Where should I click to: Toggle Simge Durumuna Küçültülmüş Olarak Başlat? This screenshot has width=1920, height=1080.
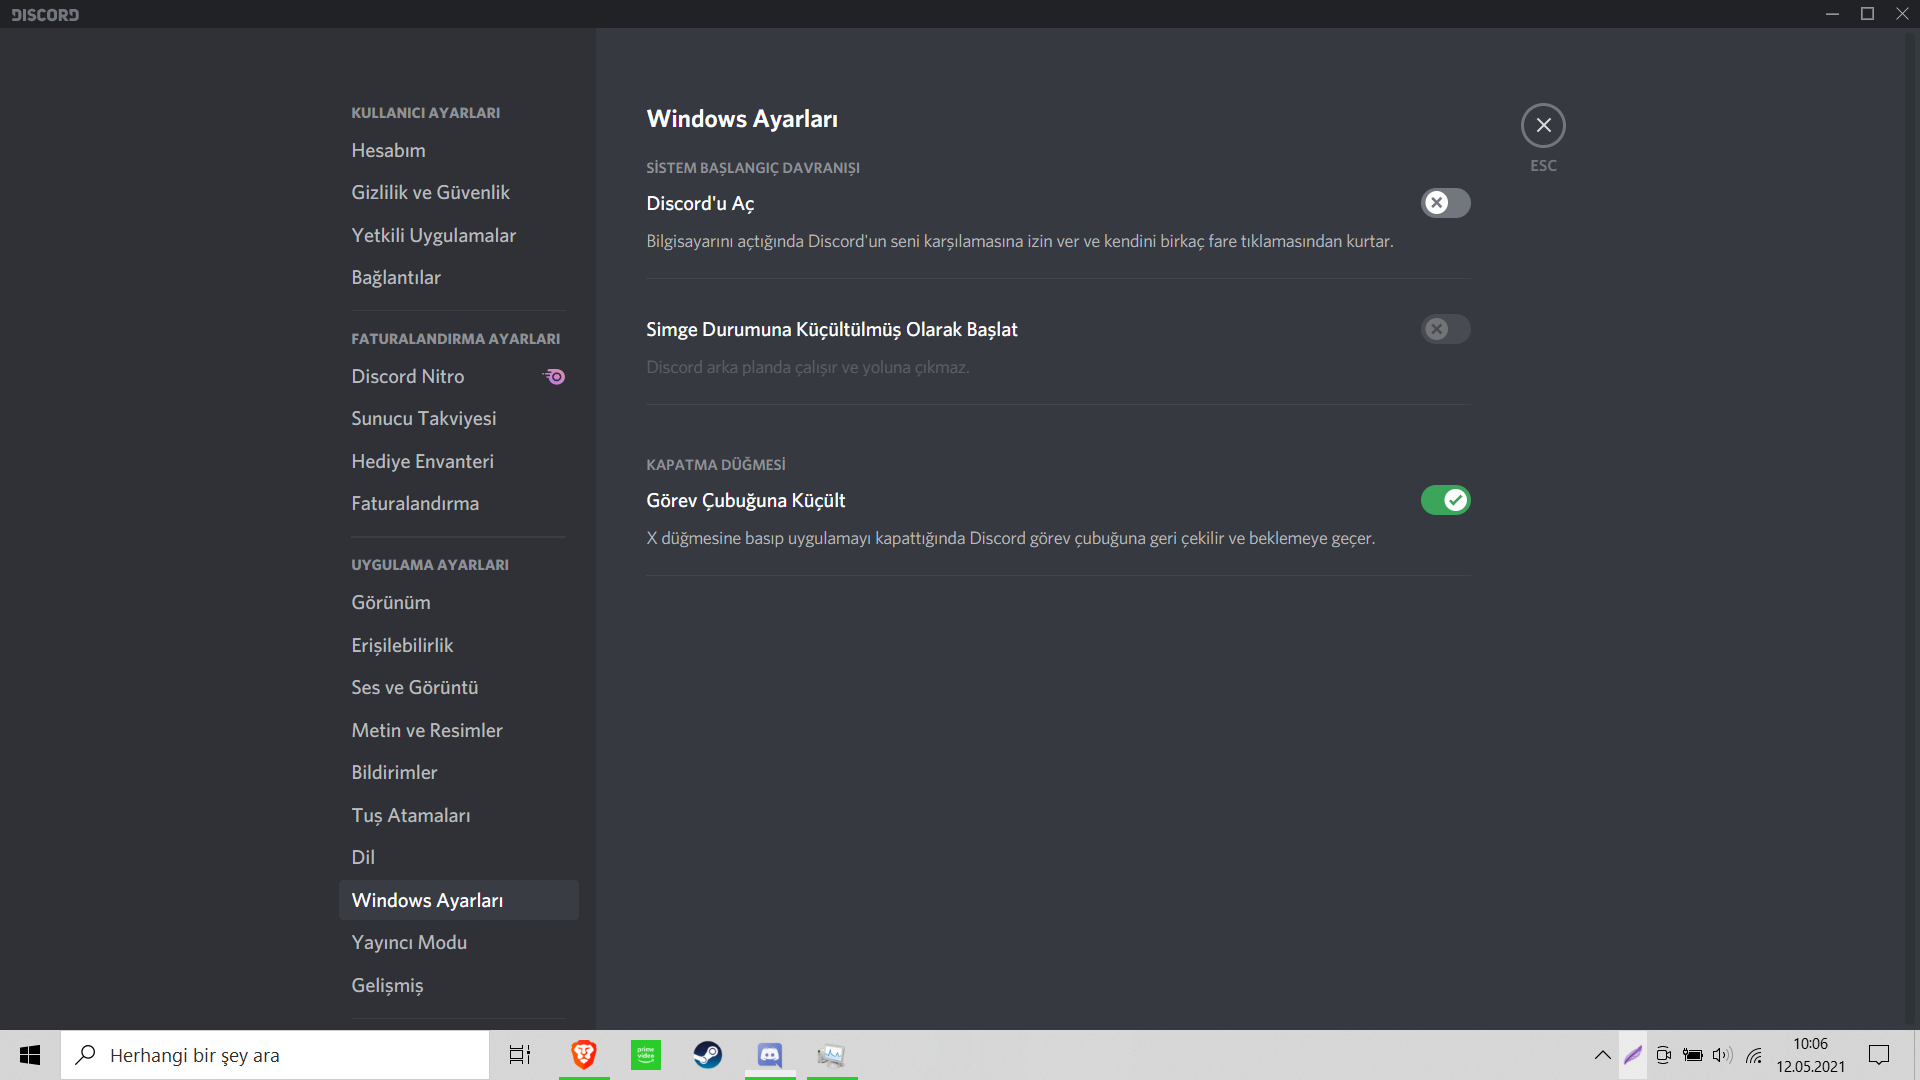[x=1445, y=329]
